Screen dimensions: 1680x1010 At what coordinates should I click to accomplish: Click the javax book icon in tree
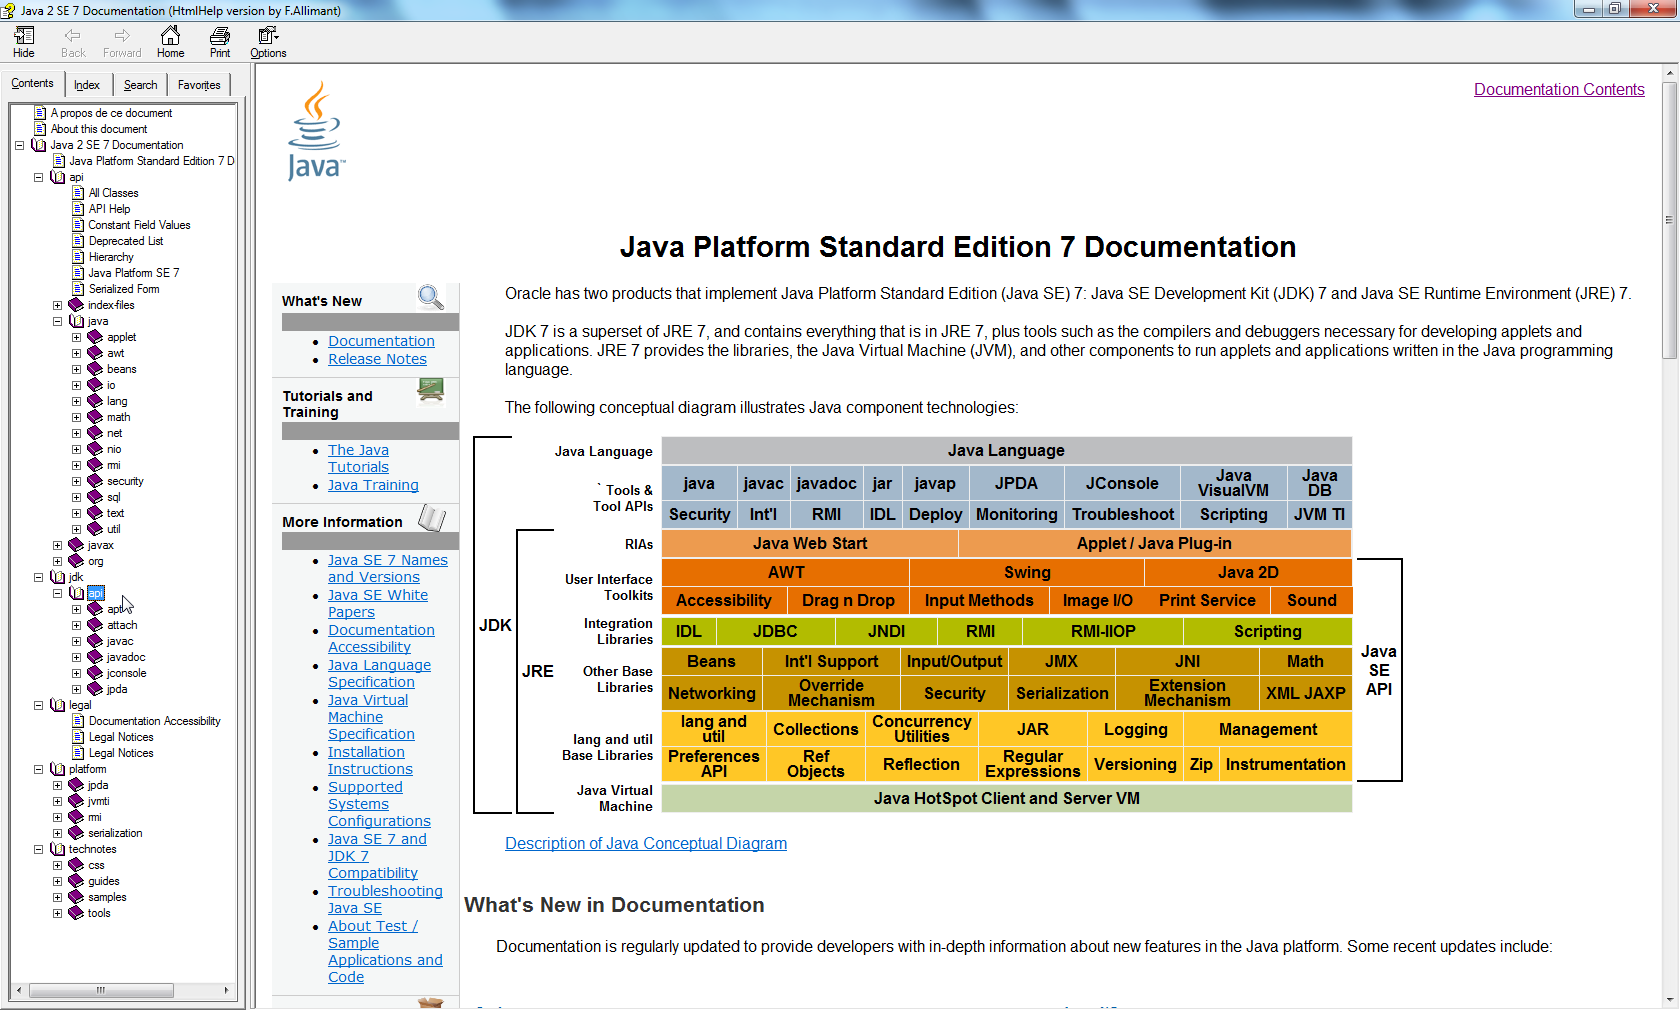pos(76,545)
